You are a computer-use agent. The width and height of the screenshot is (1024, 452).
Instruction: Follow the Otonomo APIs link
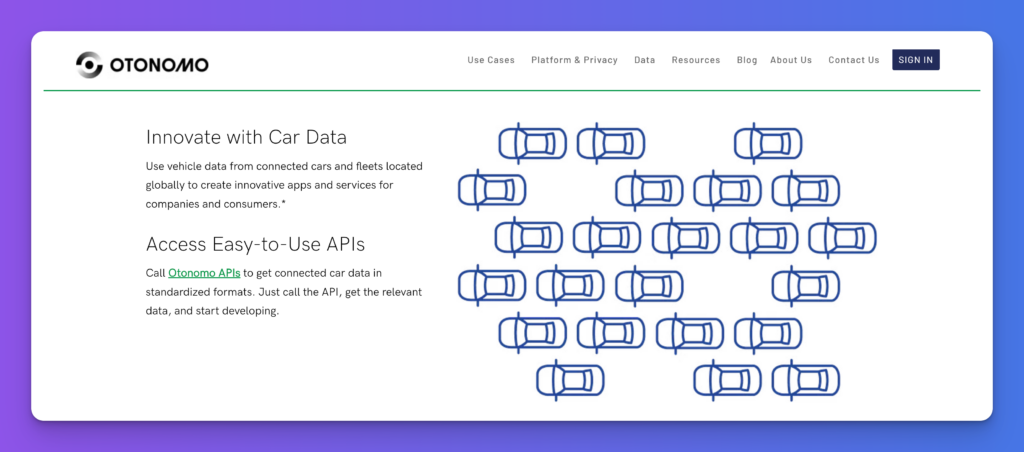(x=204, y=273)
